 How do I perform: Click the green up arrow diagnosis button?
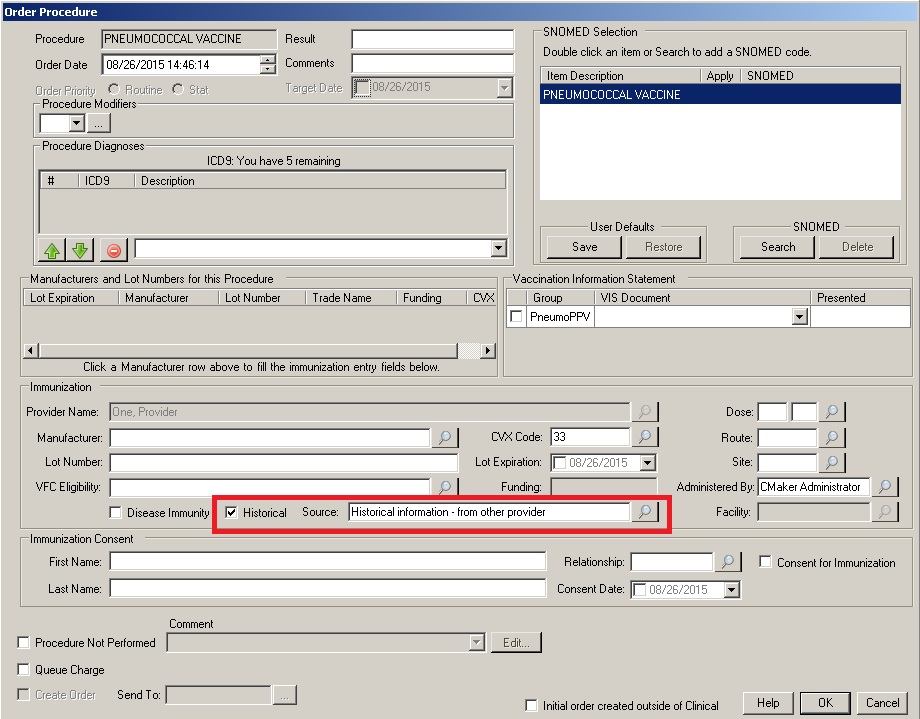pyautogui.click(x=52, y=250)
